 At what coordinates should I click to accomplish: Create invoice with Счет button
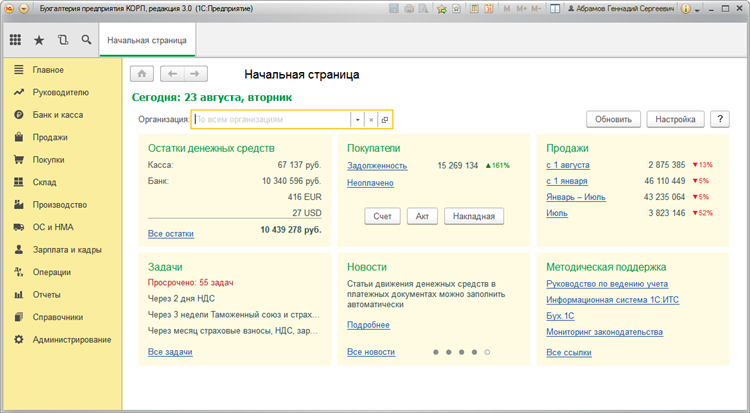coord(382,216)
